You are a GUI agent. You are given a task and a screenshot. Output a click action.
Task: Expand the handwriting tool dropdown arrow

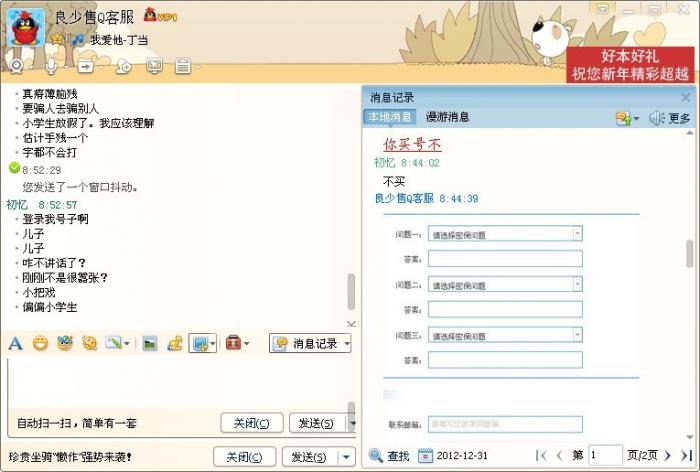click(126, 343)
